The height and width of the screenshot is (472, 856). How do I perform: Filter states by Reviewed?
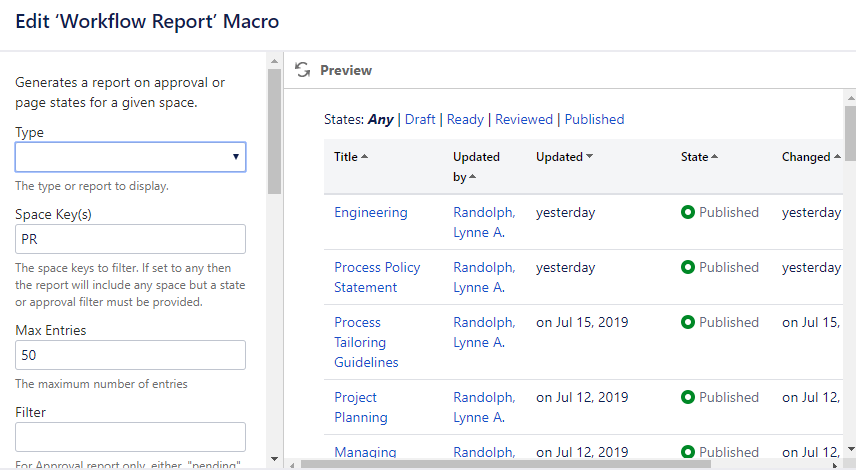point(524,119)
